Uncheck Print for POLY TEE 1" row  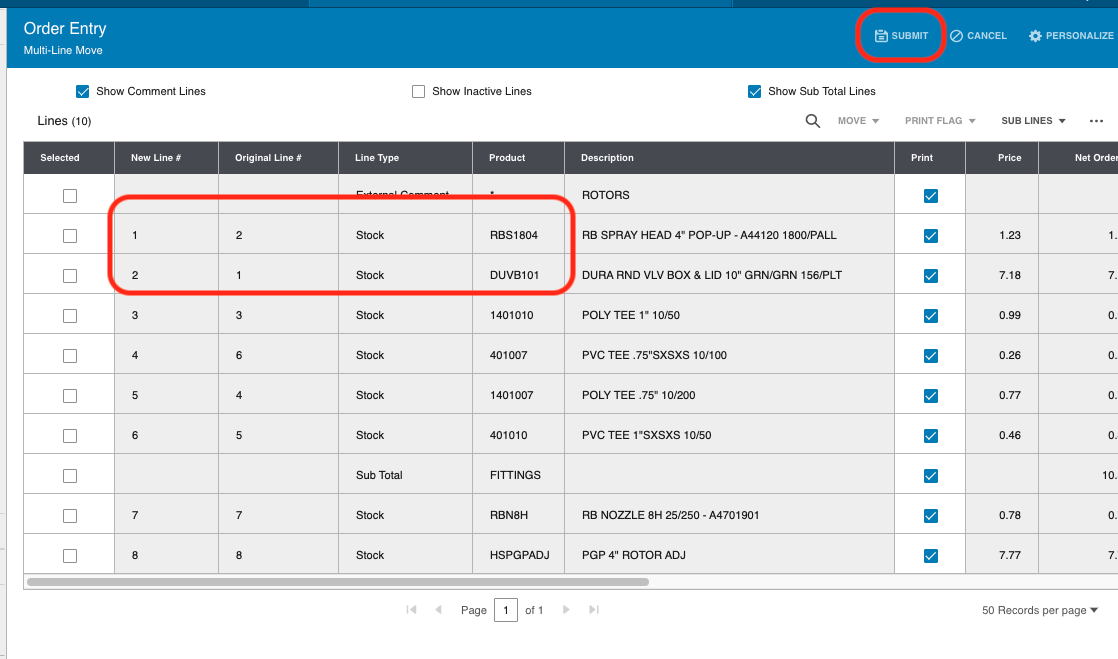[930, 316]
